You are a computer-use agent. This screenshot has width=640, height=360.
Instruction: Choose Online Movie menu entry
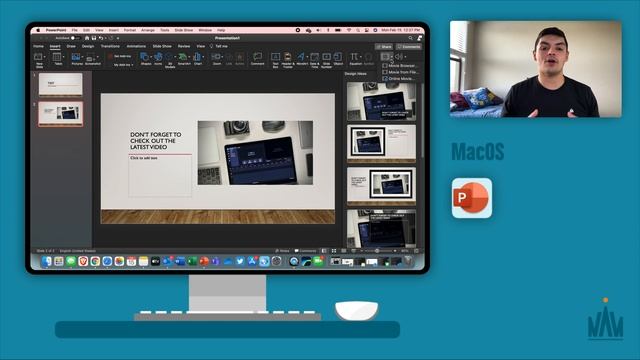click(398, 78)
